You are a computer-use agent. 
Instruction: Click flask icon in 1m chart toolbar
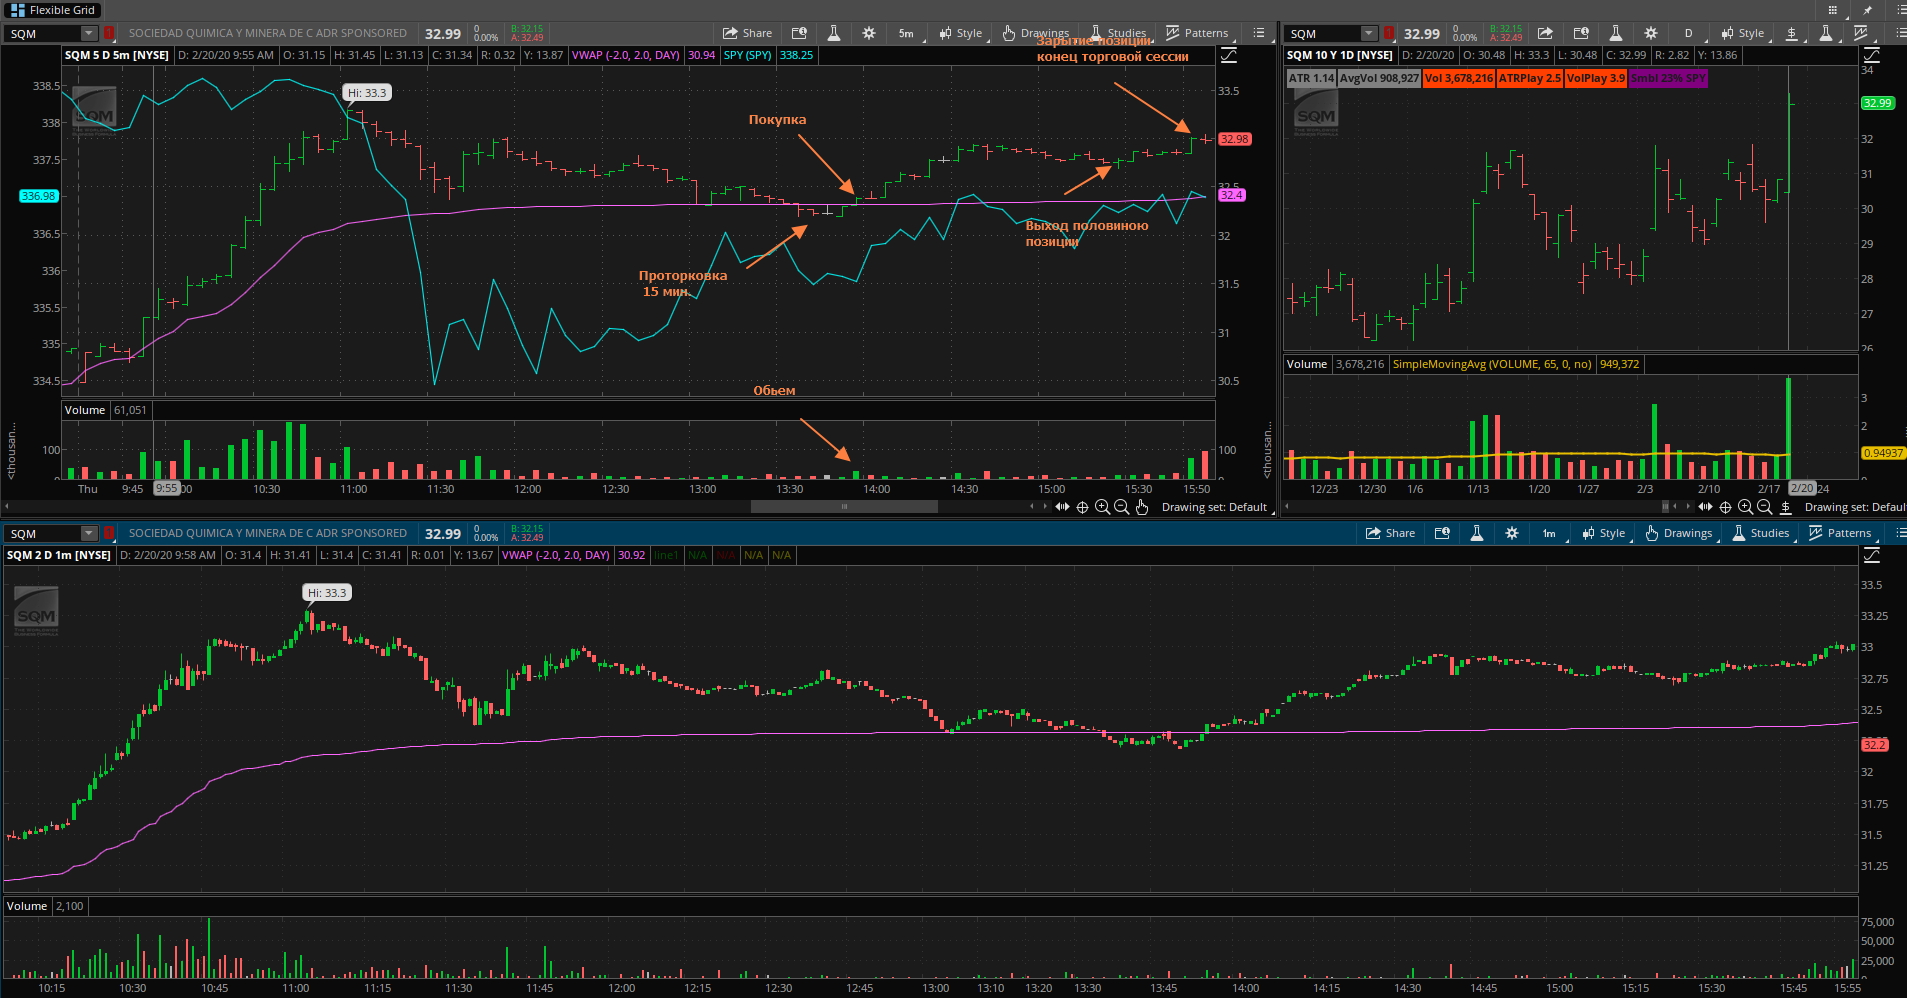(1476, 533)
